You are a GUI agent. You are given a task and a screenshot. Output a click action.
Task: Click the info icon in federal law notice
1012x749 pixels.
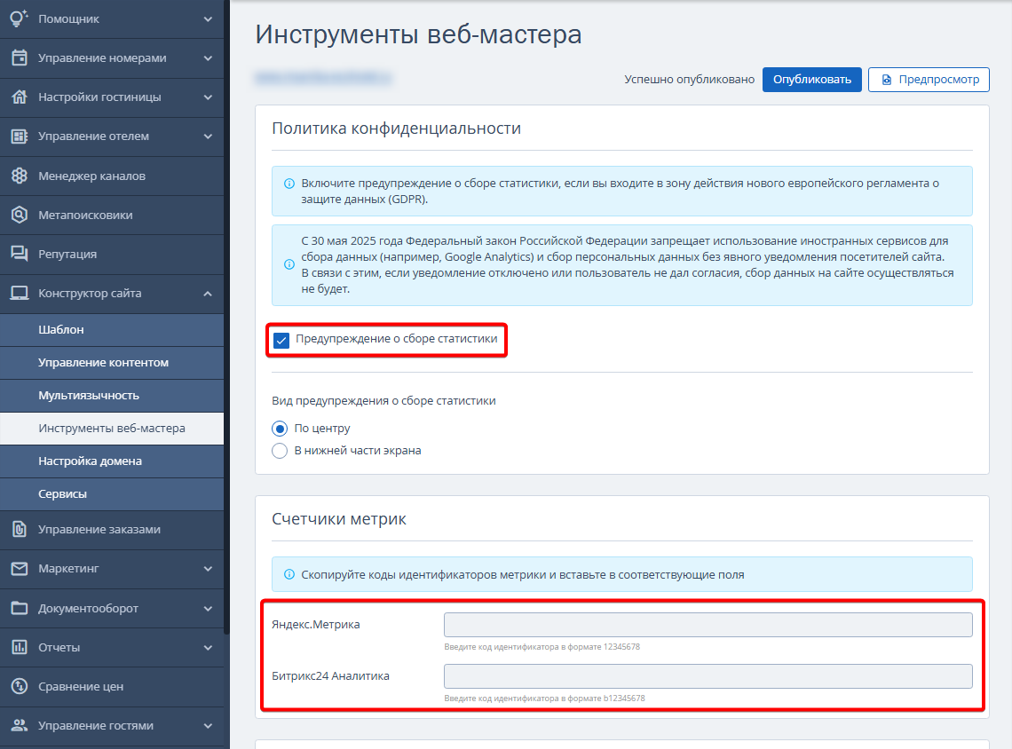[289, 265]
